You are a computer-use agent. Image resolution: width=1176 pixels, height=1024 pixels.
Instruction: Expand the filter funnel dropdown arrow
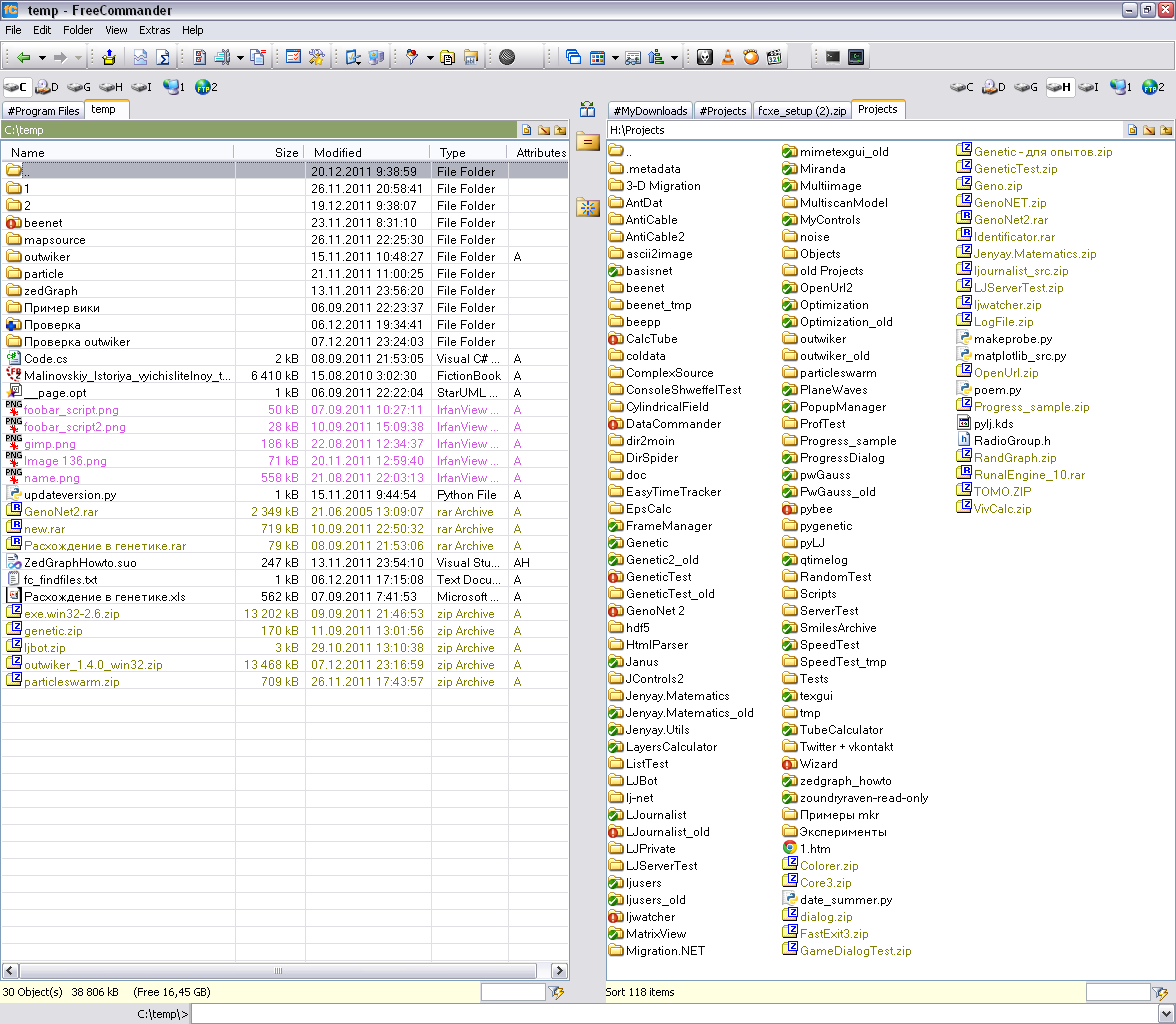tap(430, 58)
